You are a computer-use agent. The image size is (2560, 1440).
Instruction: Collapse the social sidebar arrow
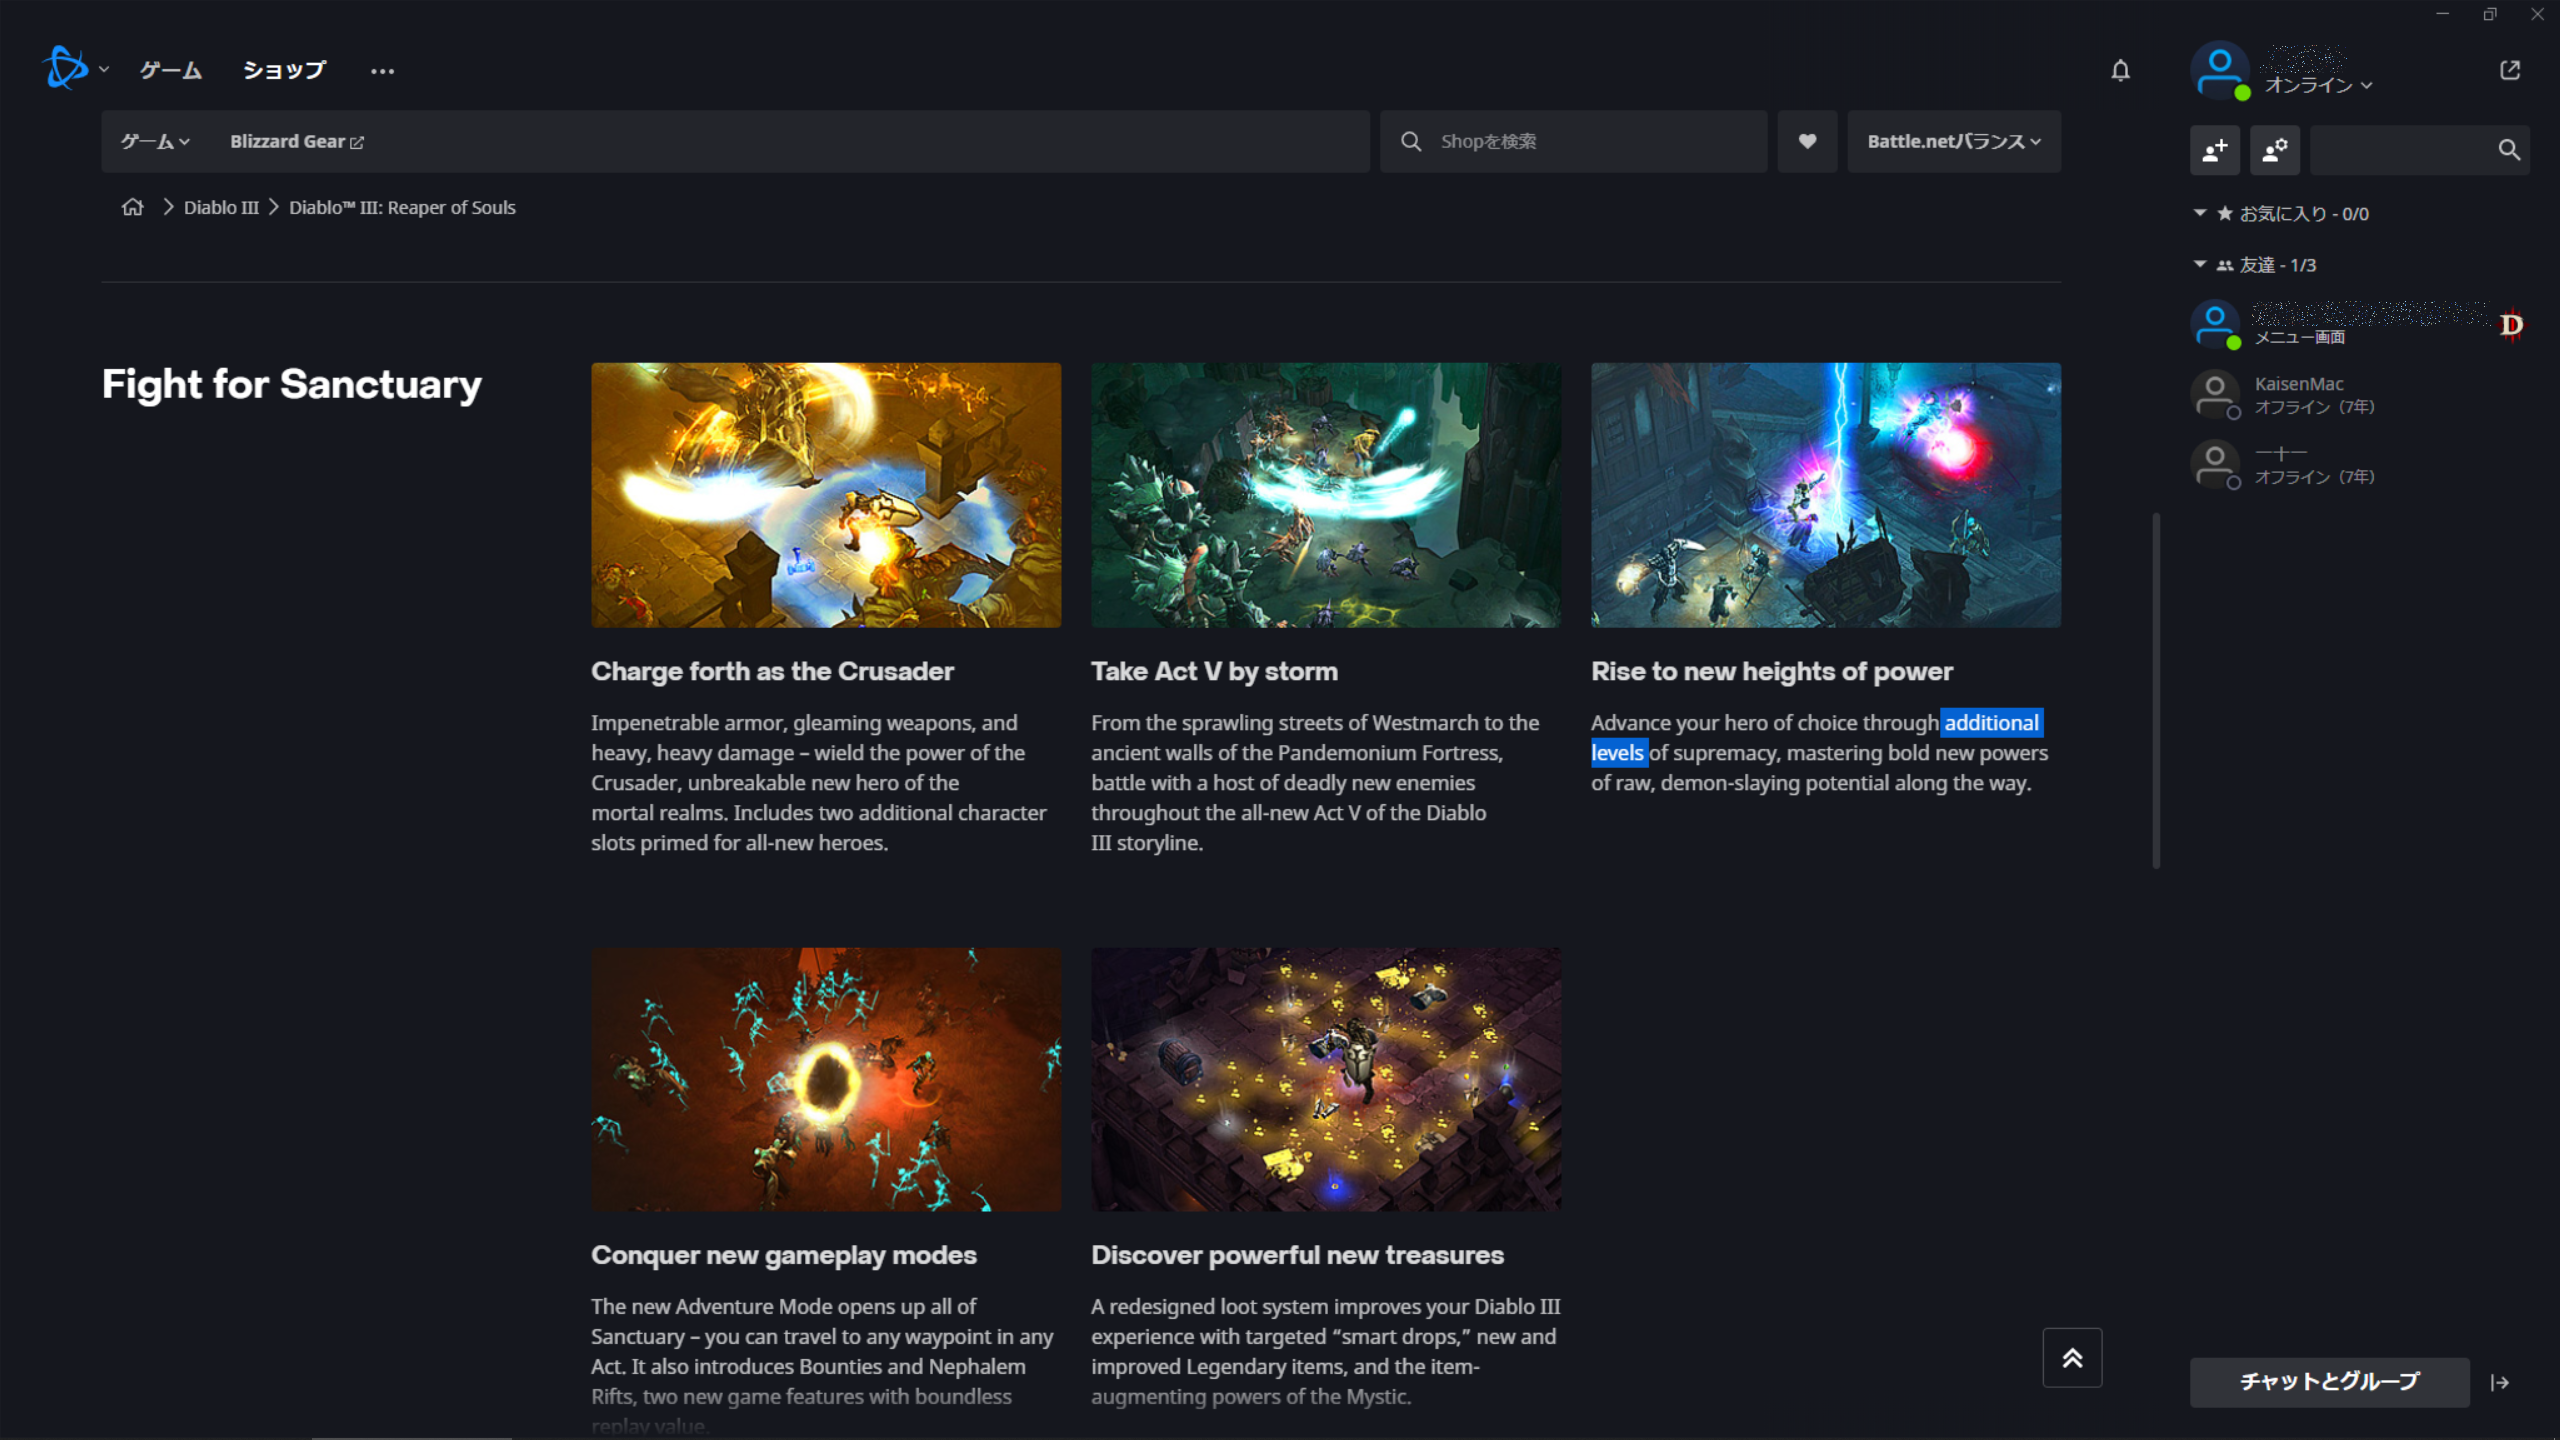(x=2500, y=1382)
